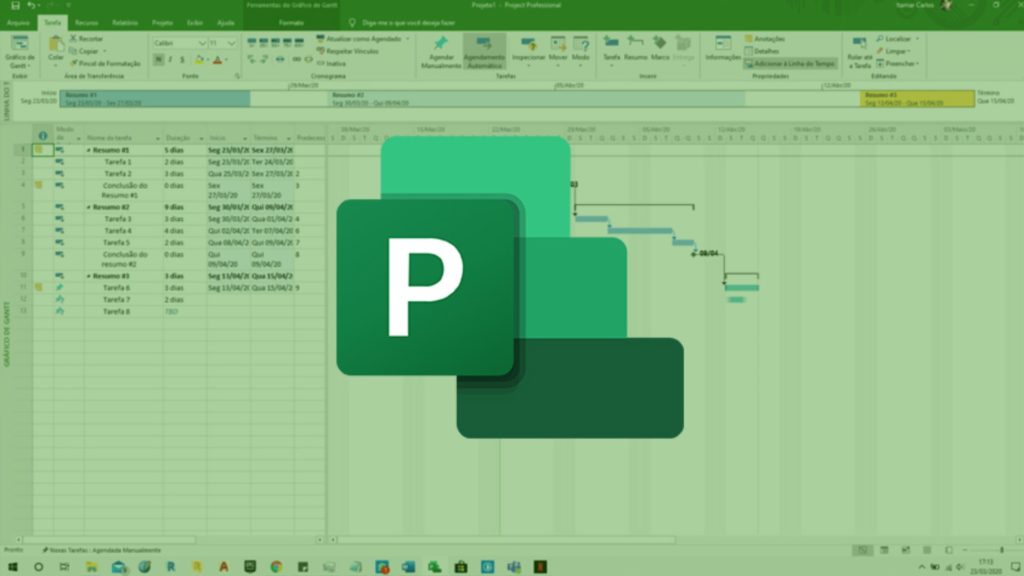Image resolution: width=1024 pixels, height=576 pixels.
Task: Click the Copiar copy command
Action: 86,51
